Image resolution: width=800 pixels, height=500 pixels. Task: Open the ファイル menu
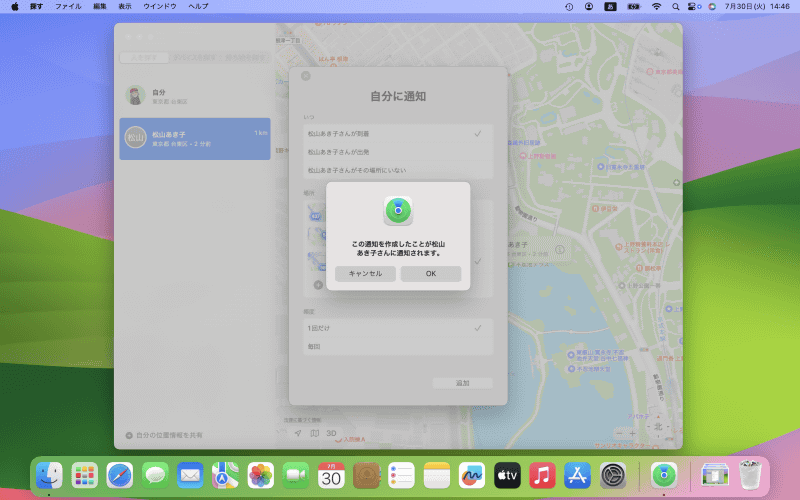click(x=68, y=6)
